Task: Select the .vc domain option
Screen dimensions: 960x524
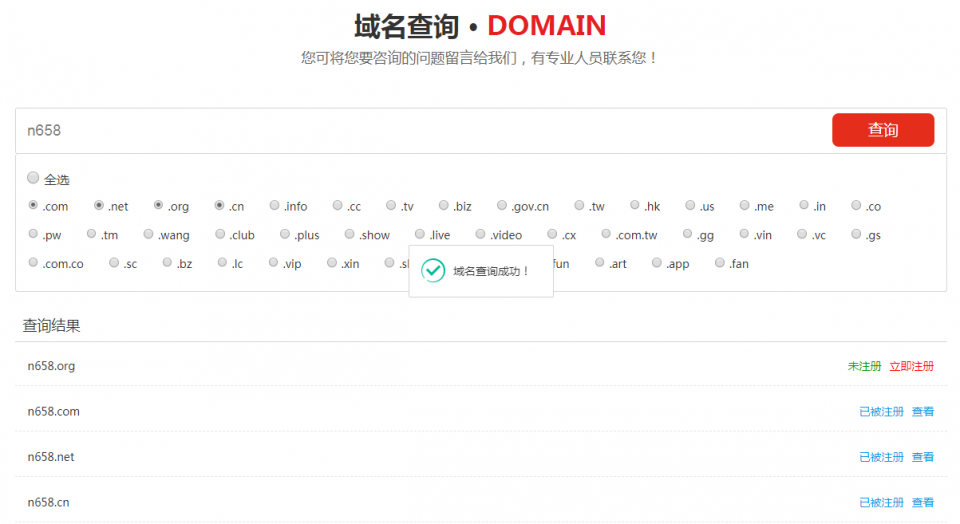Action: 801,234
